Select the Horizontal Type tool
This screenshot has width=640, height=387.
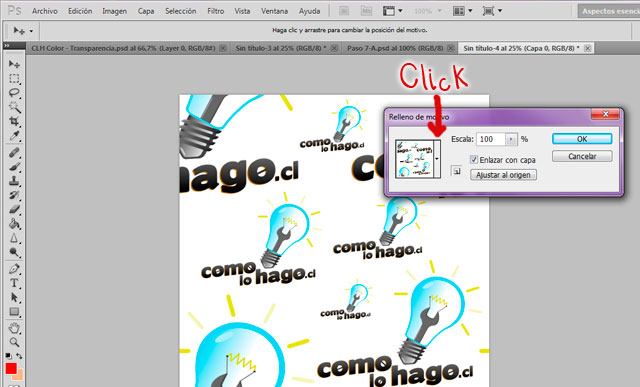pyautogui.click(x=14, y=283)
